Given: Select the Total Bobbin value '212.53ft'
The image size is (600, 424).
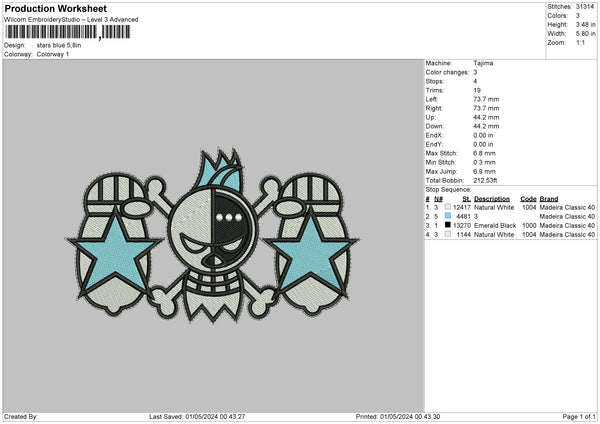Looking at the screenshot, I should click(485, 181).
